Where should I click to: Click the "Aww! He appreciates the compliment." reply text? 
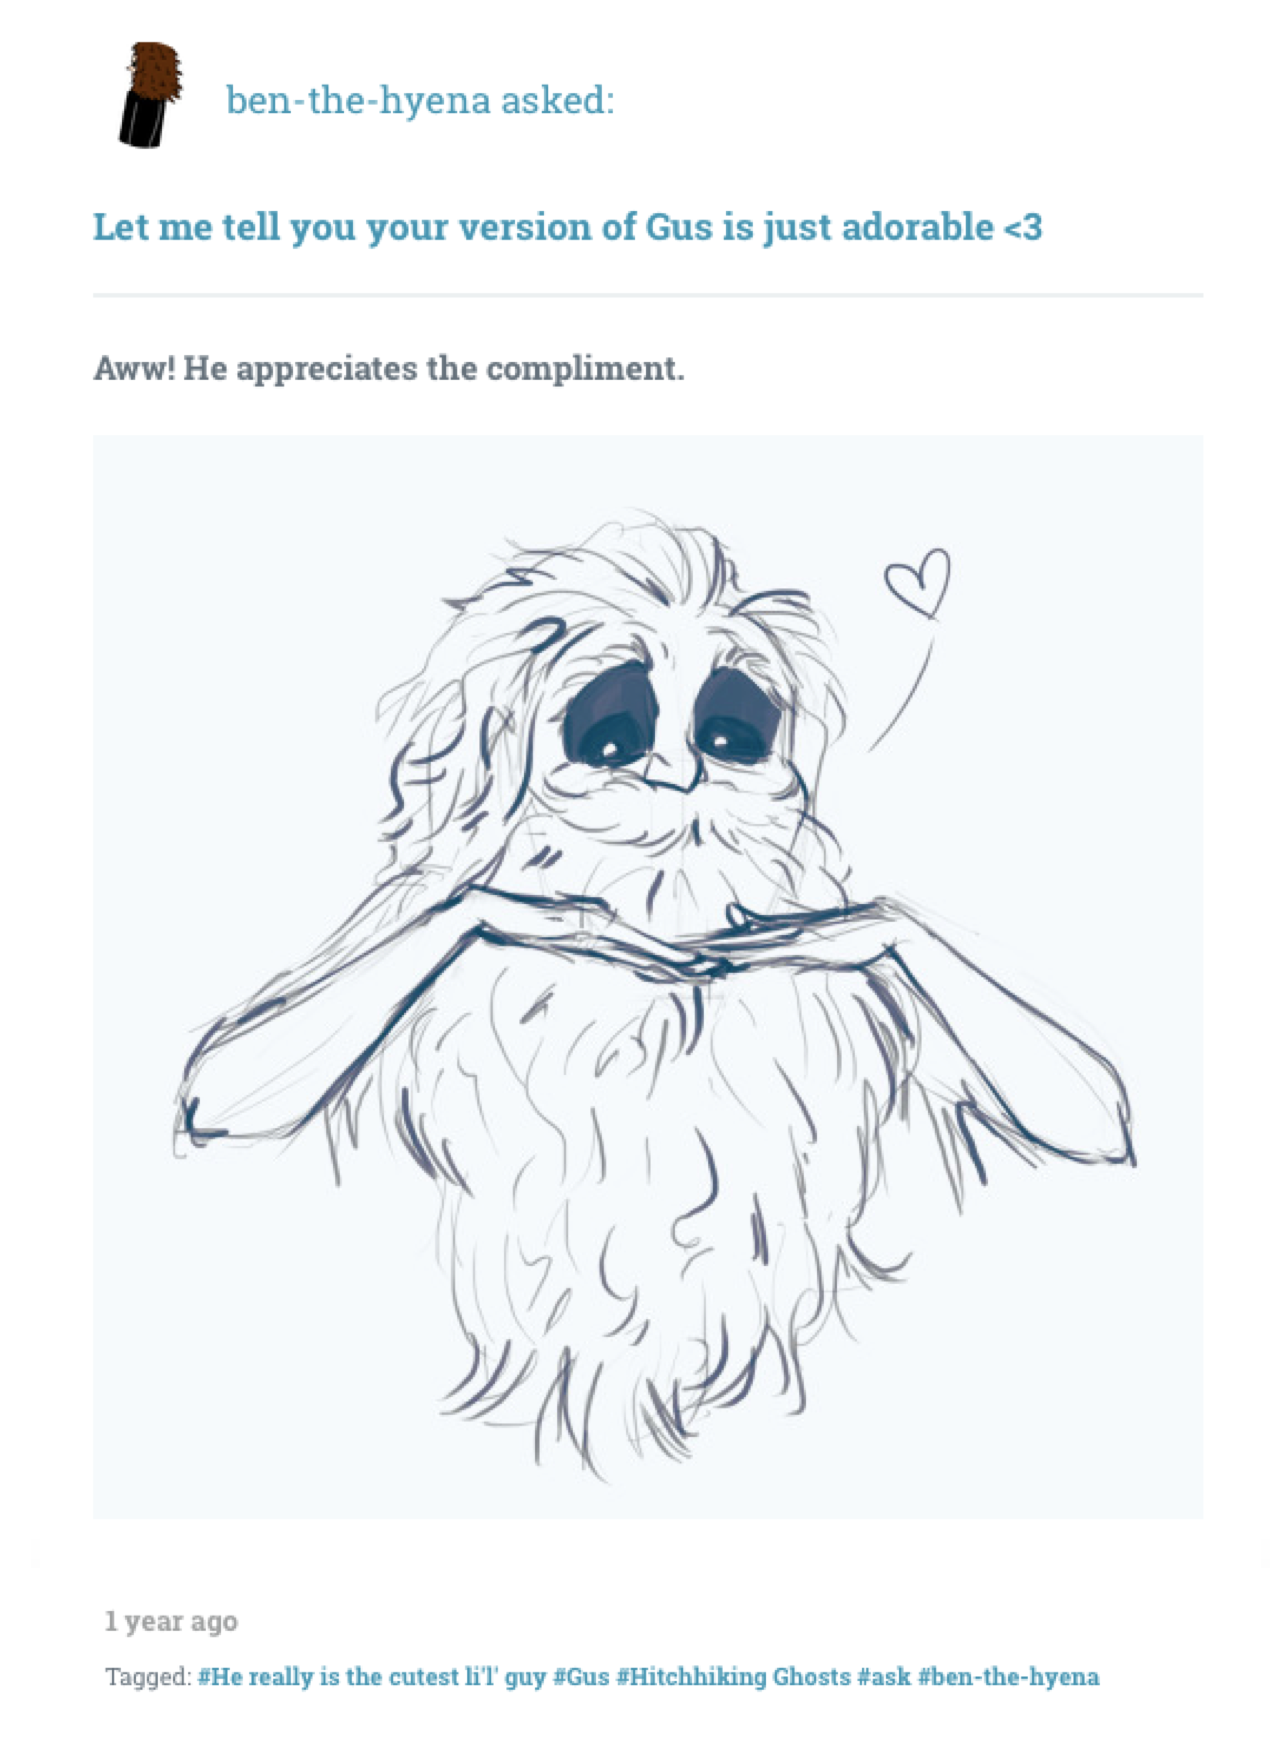(389, 368)
